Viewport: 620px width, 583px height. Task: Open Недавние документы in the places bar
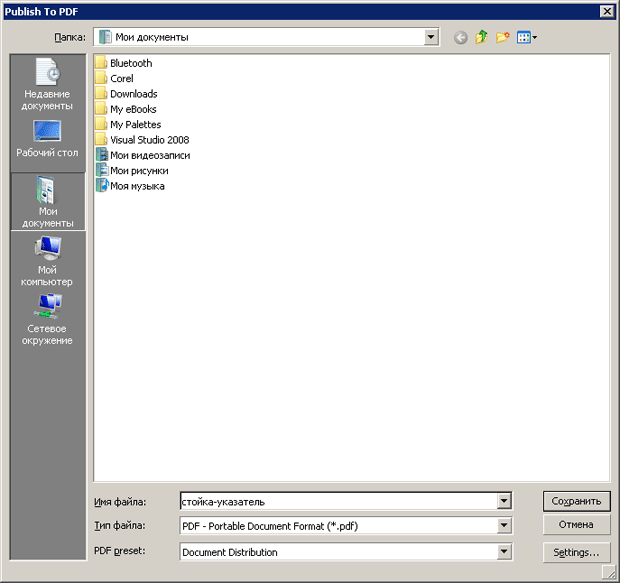click(x=47, y=84)
